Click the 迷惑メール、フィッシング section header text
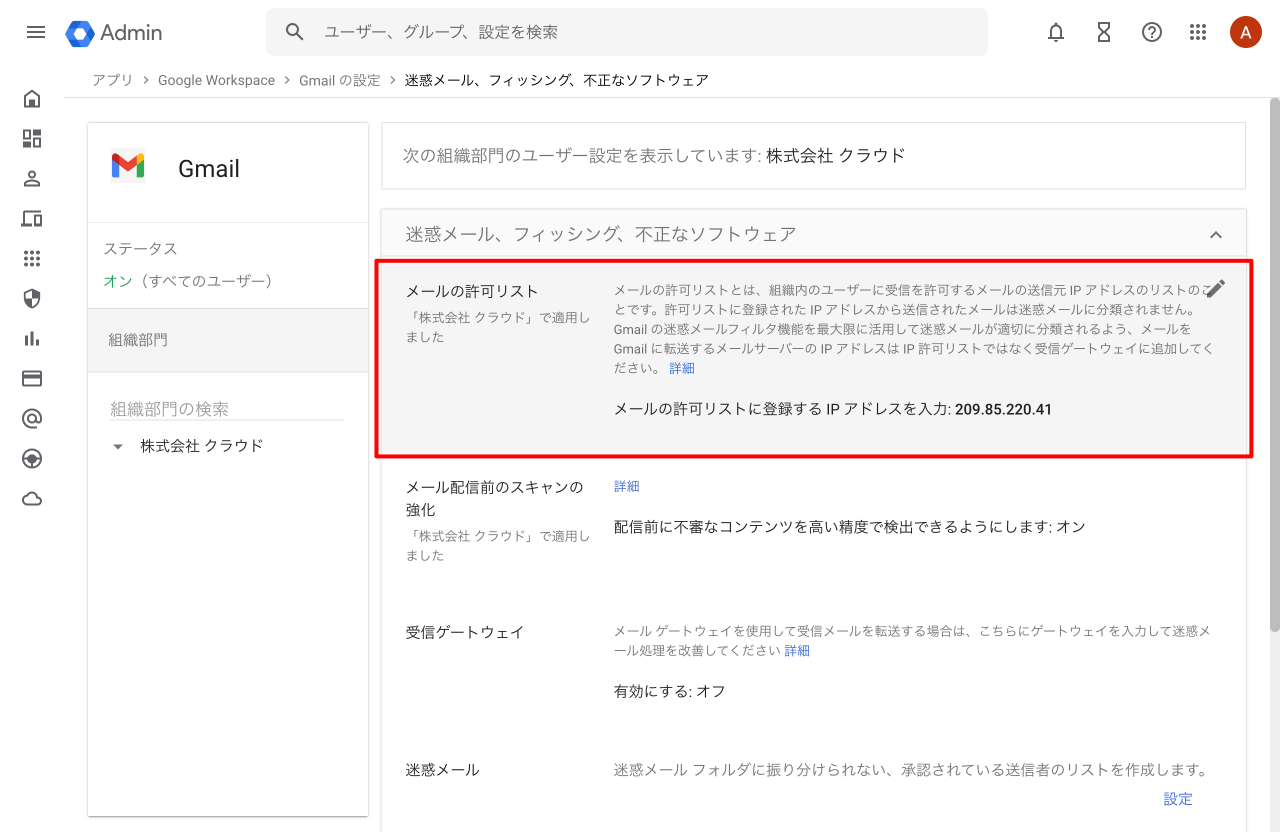This screenshot has height=832, width=1280. (x=601, y=234)
